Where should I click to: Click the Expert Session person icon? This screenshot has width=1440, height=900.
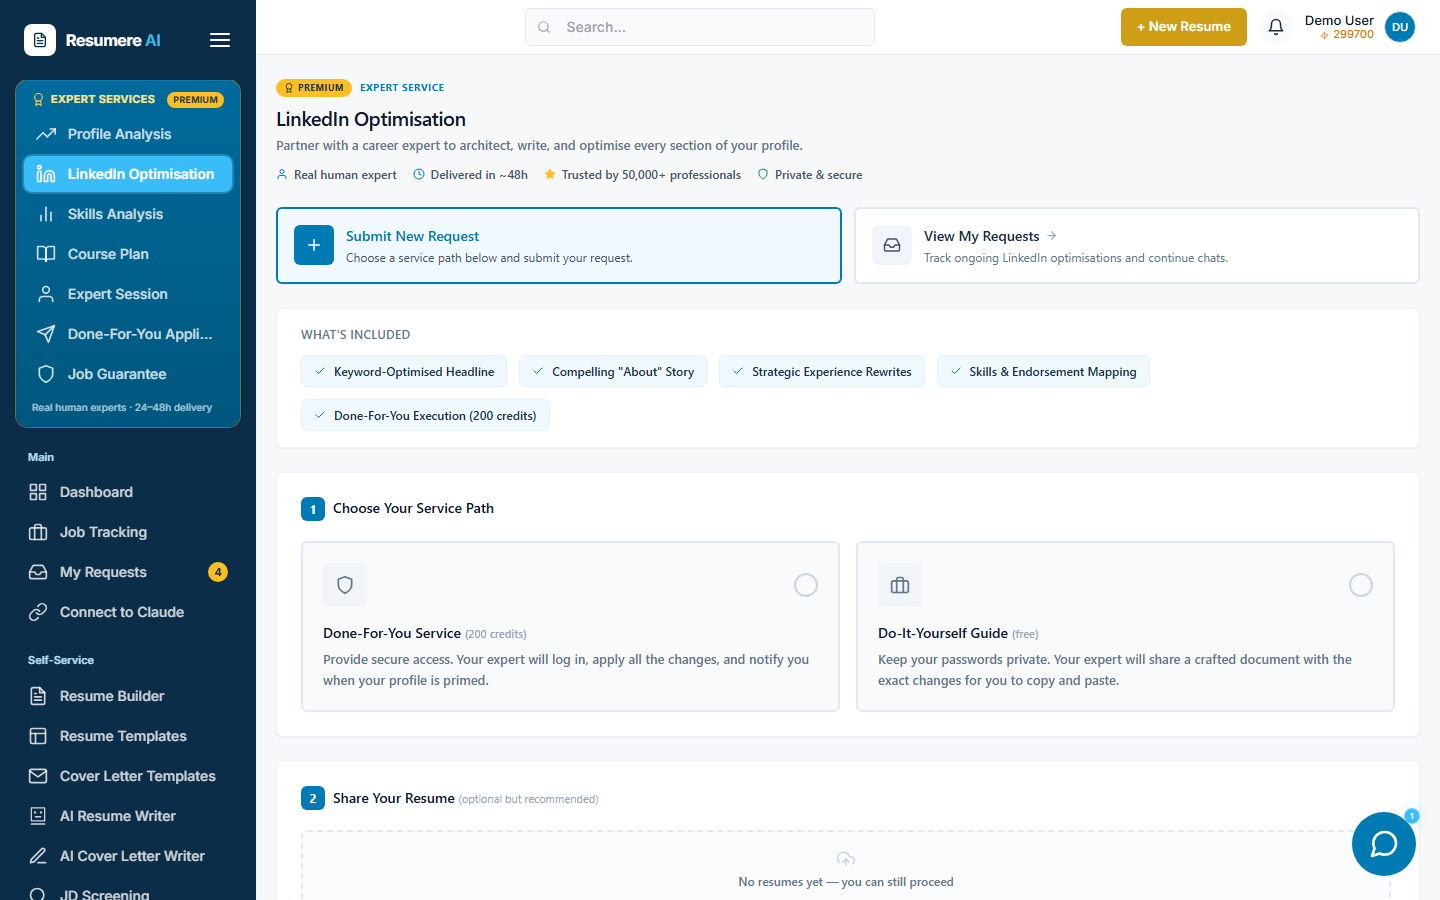(x=46, y=294)
